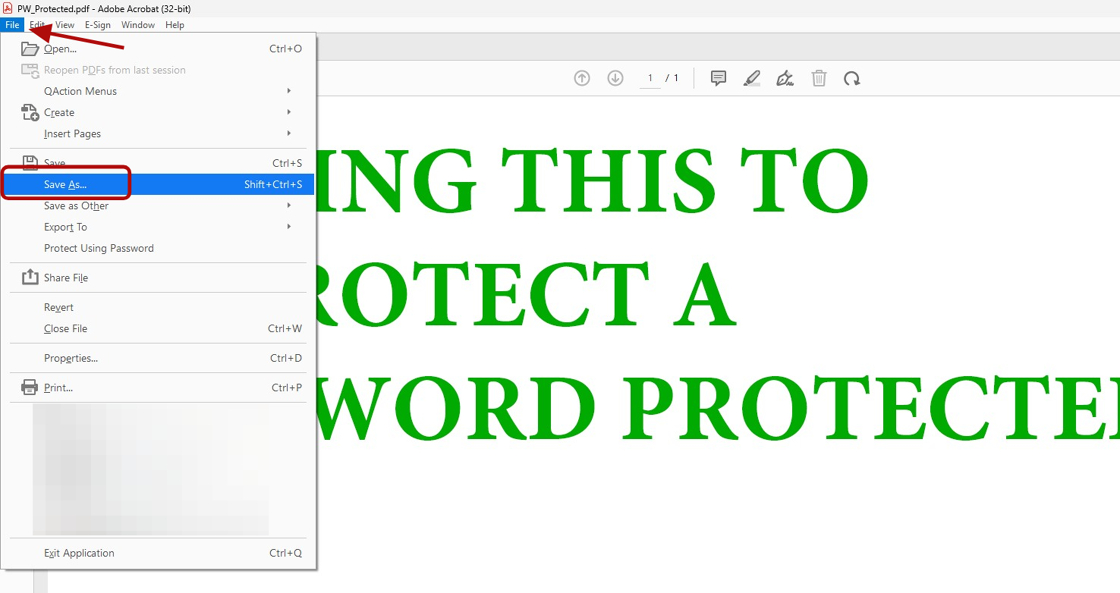Open the fill and sign pen tool
The height and width of the screenshot is (593, 1120).
tap(785, 79)
